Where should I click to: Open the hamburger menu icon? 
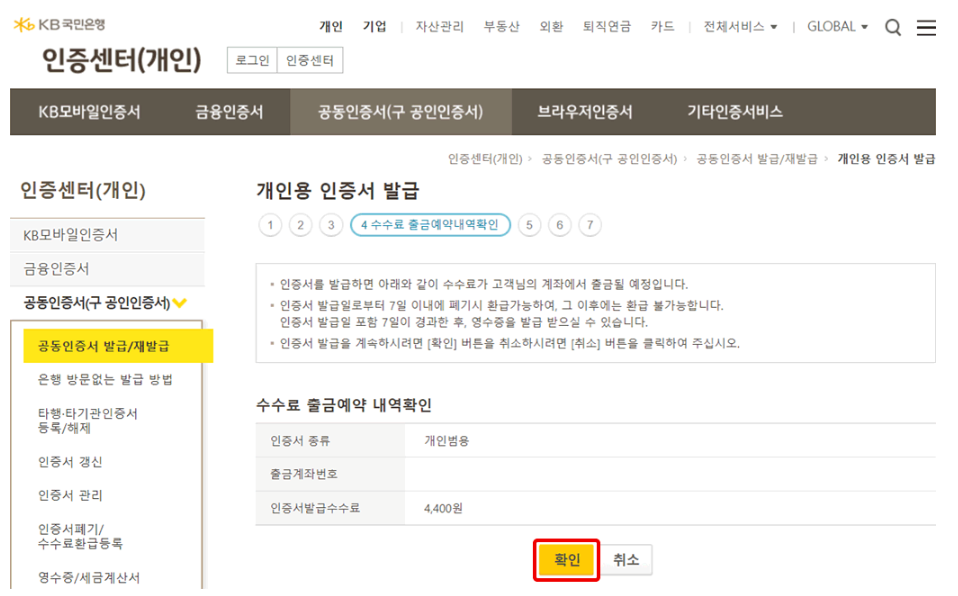click(926, 28)
